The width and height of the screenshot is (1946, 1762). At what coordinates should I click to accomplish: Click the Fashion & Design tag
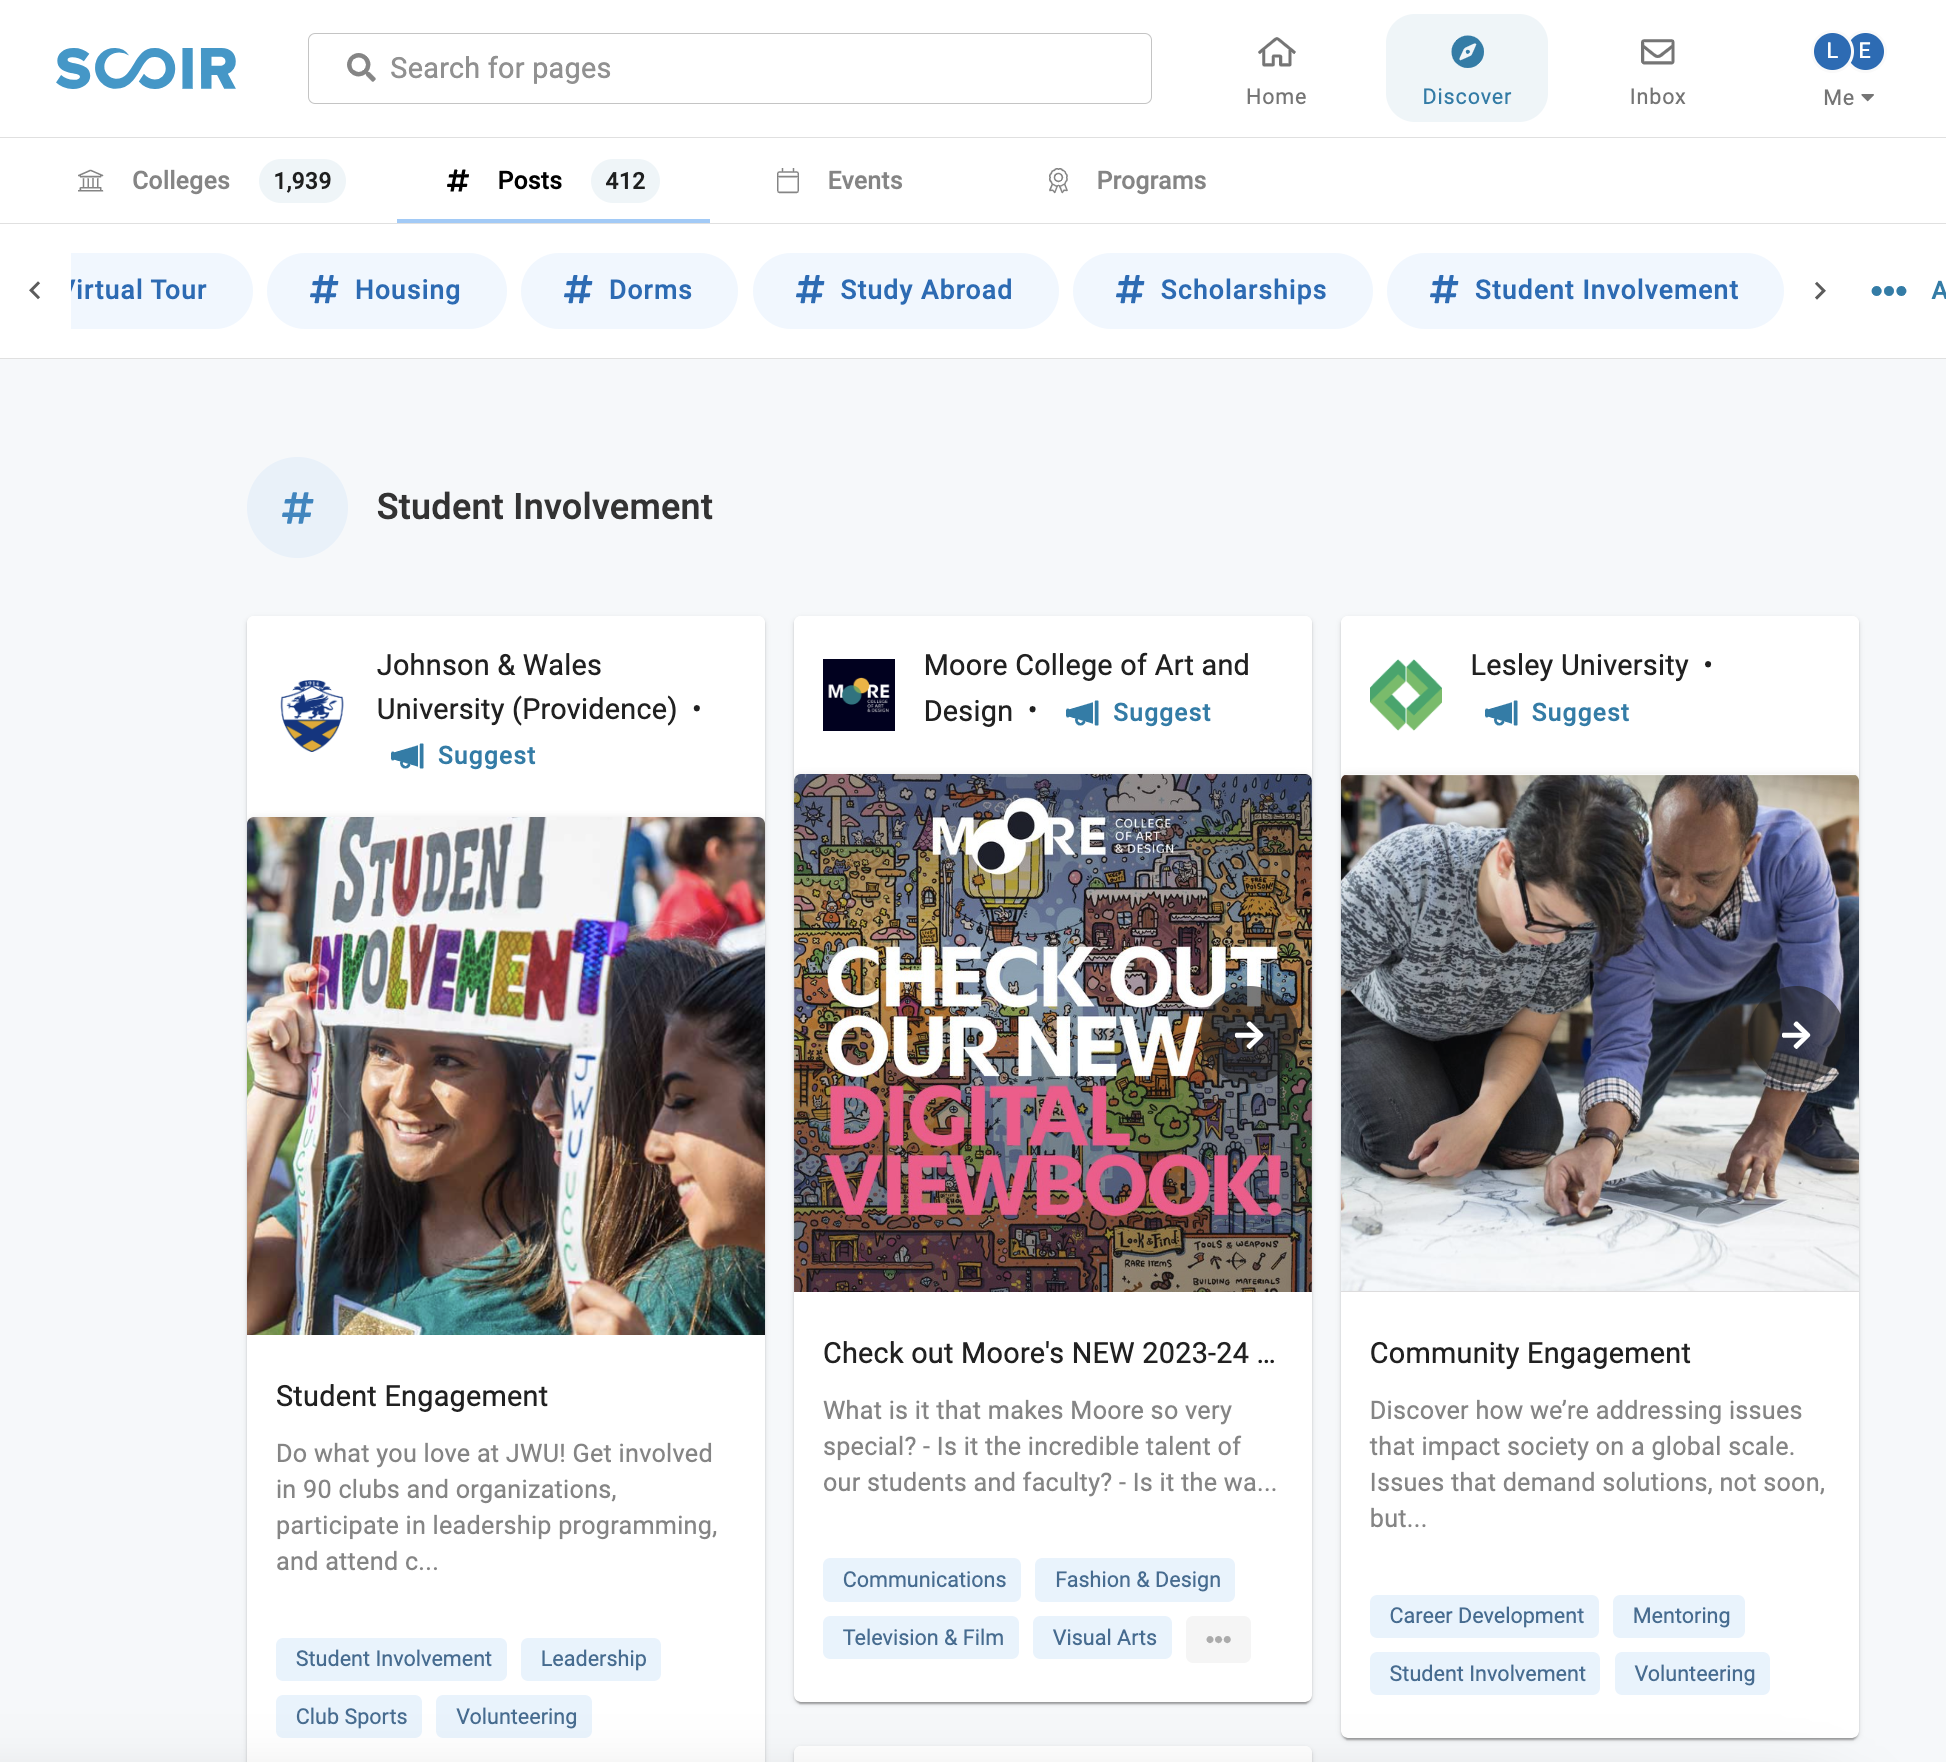click(1137, 1580)
